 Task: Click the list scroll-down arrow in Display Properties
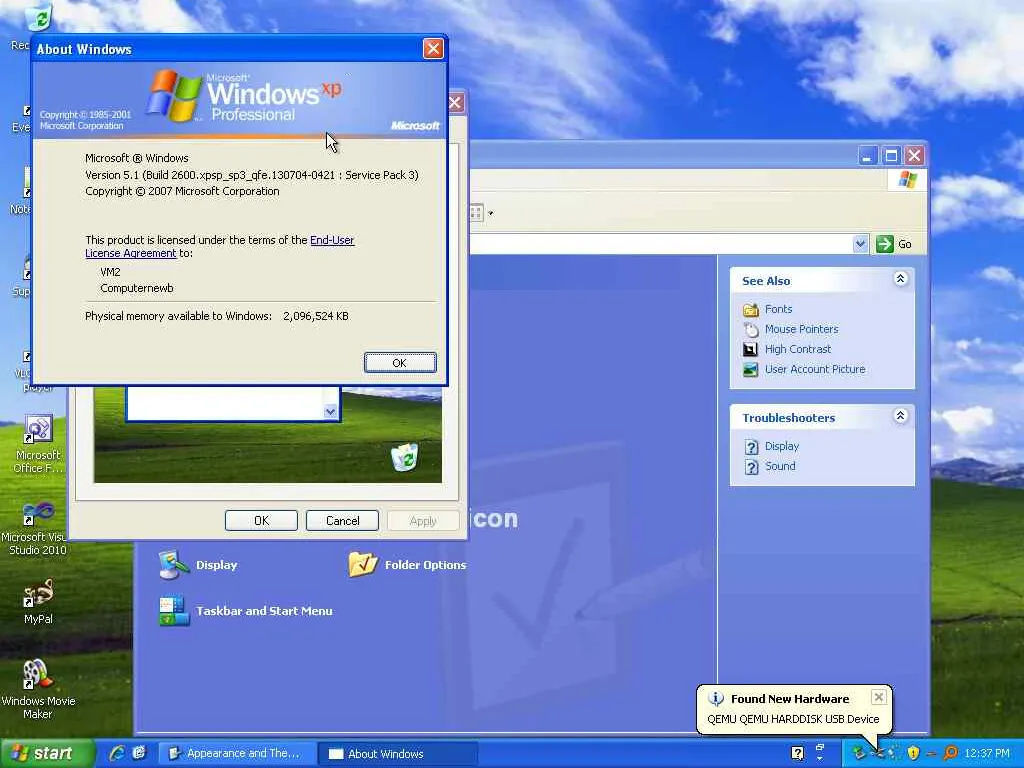[x=330, y=411]
